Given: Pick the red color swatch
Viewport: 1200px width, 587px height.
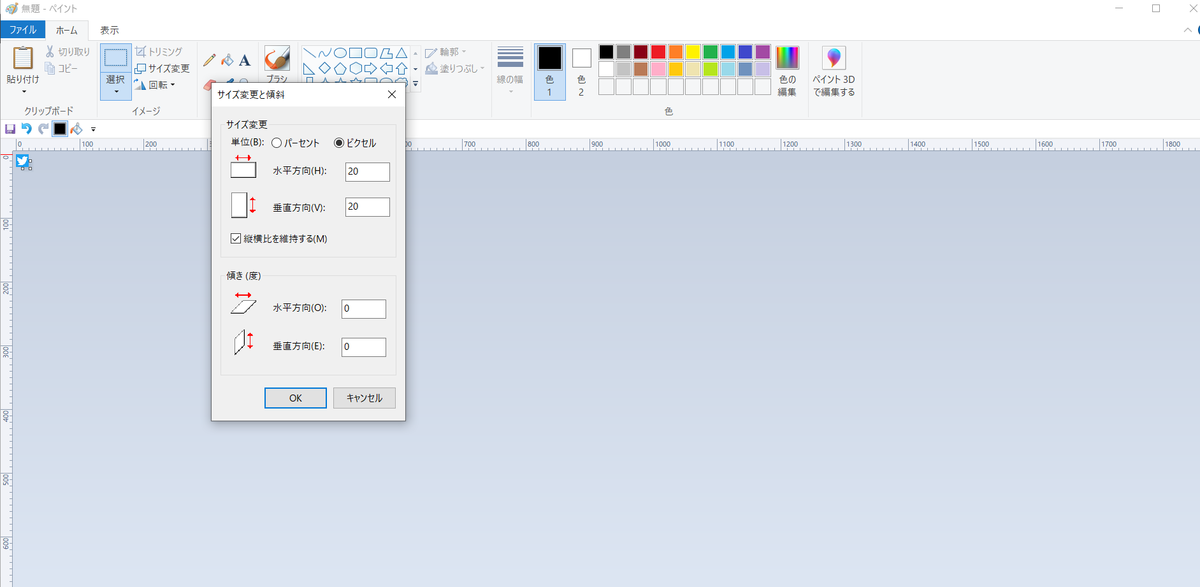Looking at the screenshot, I should pos(658,52).
